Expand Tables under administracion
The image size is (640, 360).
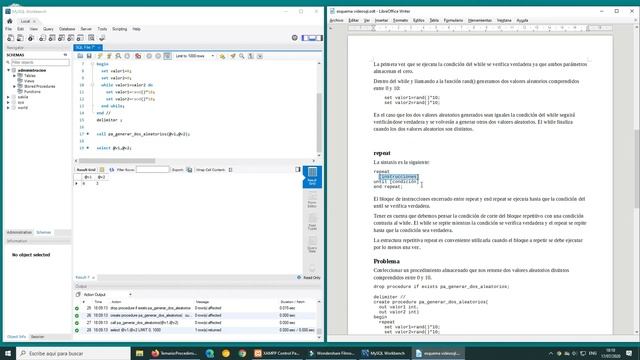point(14,76)
